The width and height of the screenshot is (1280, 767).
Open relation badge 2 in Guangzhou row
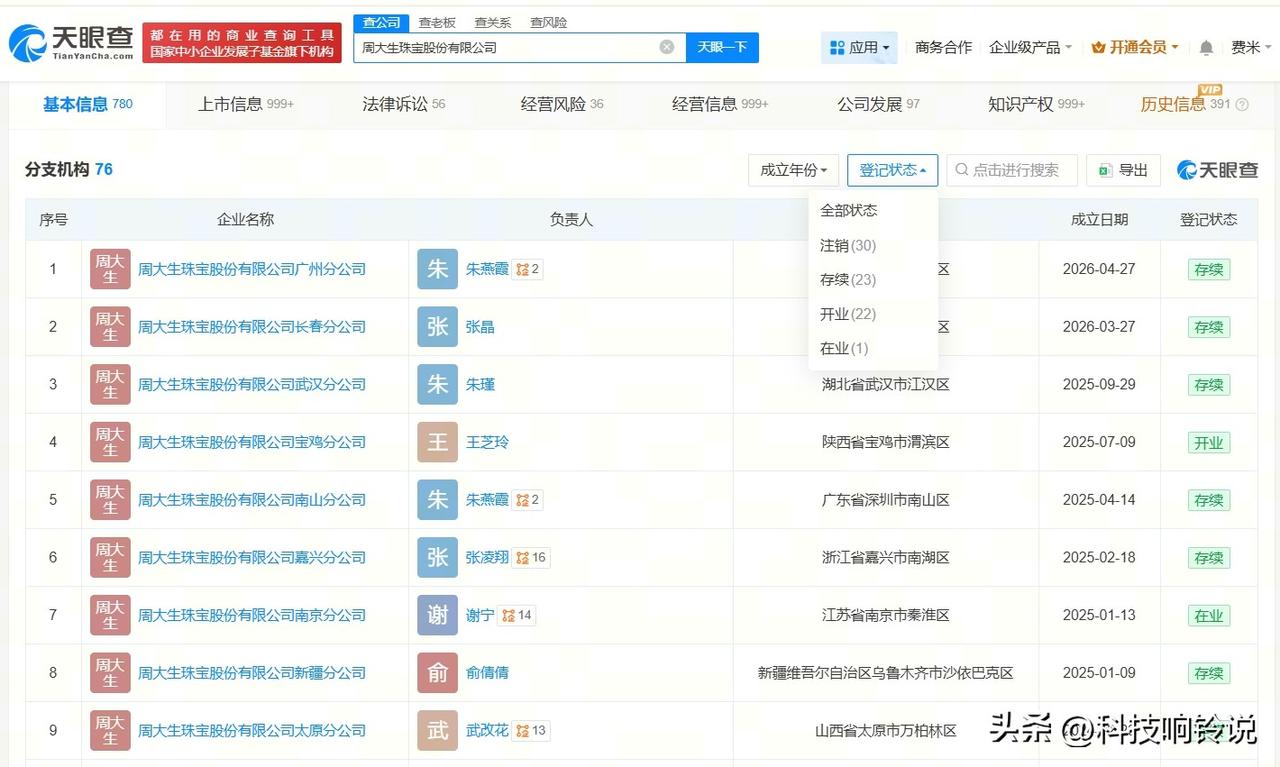(527, 269)
